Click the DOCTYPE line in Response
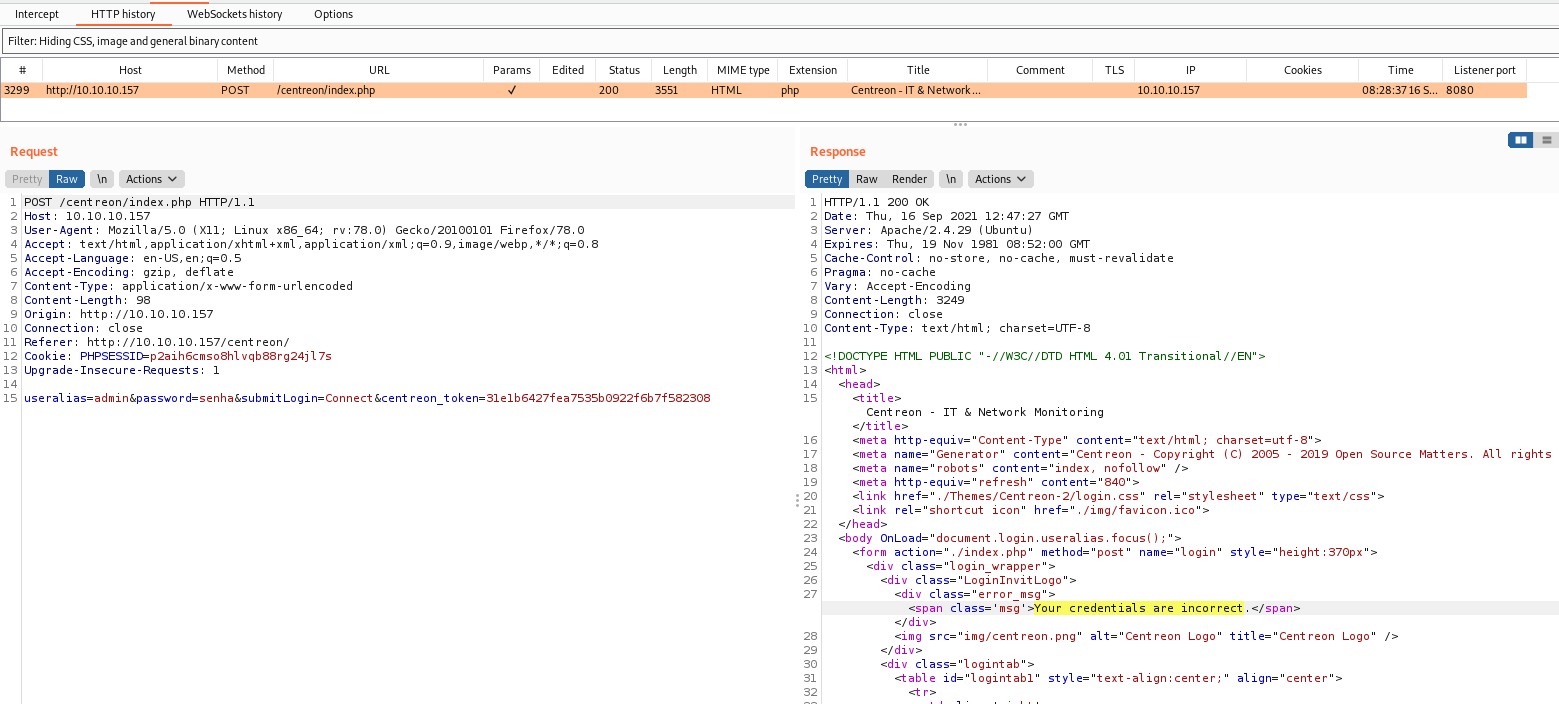Viewport: 1559px width, 704px height. (1045, 356)
